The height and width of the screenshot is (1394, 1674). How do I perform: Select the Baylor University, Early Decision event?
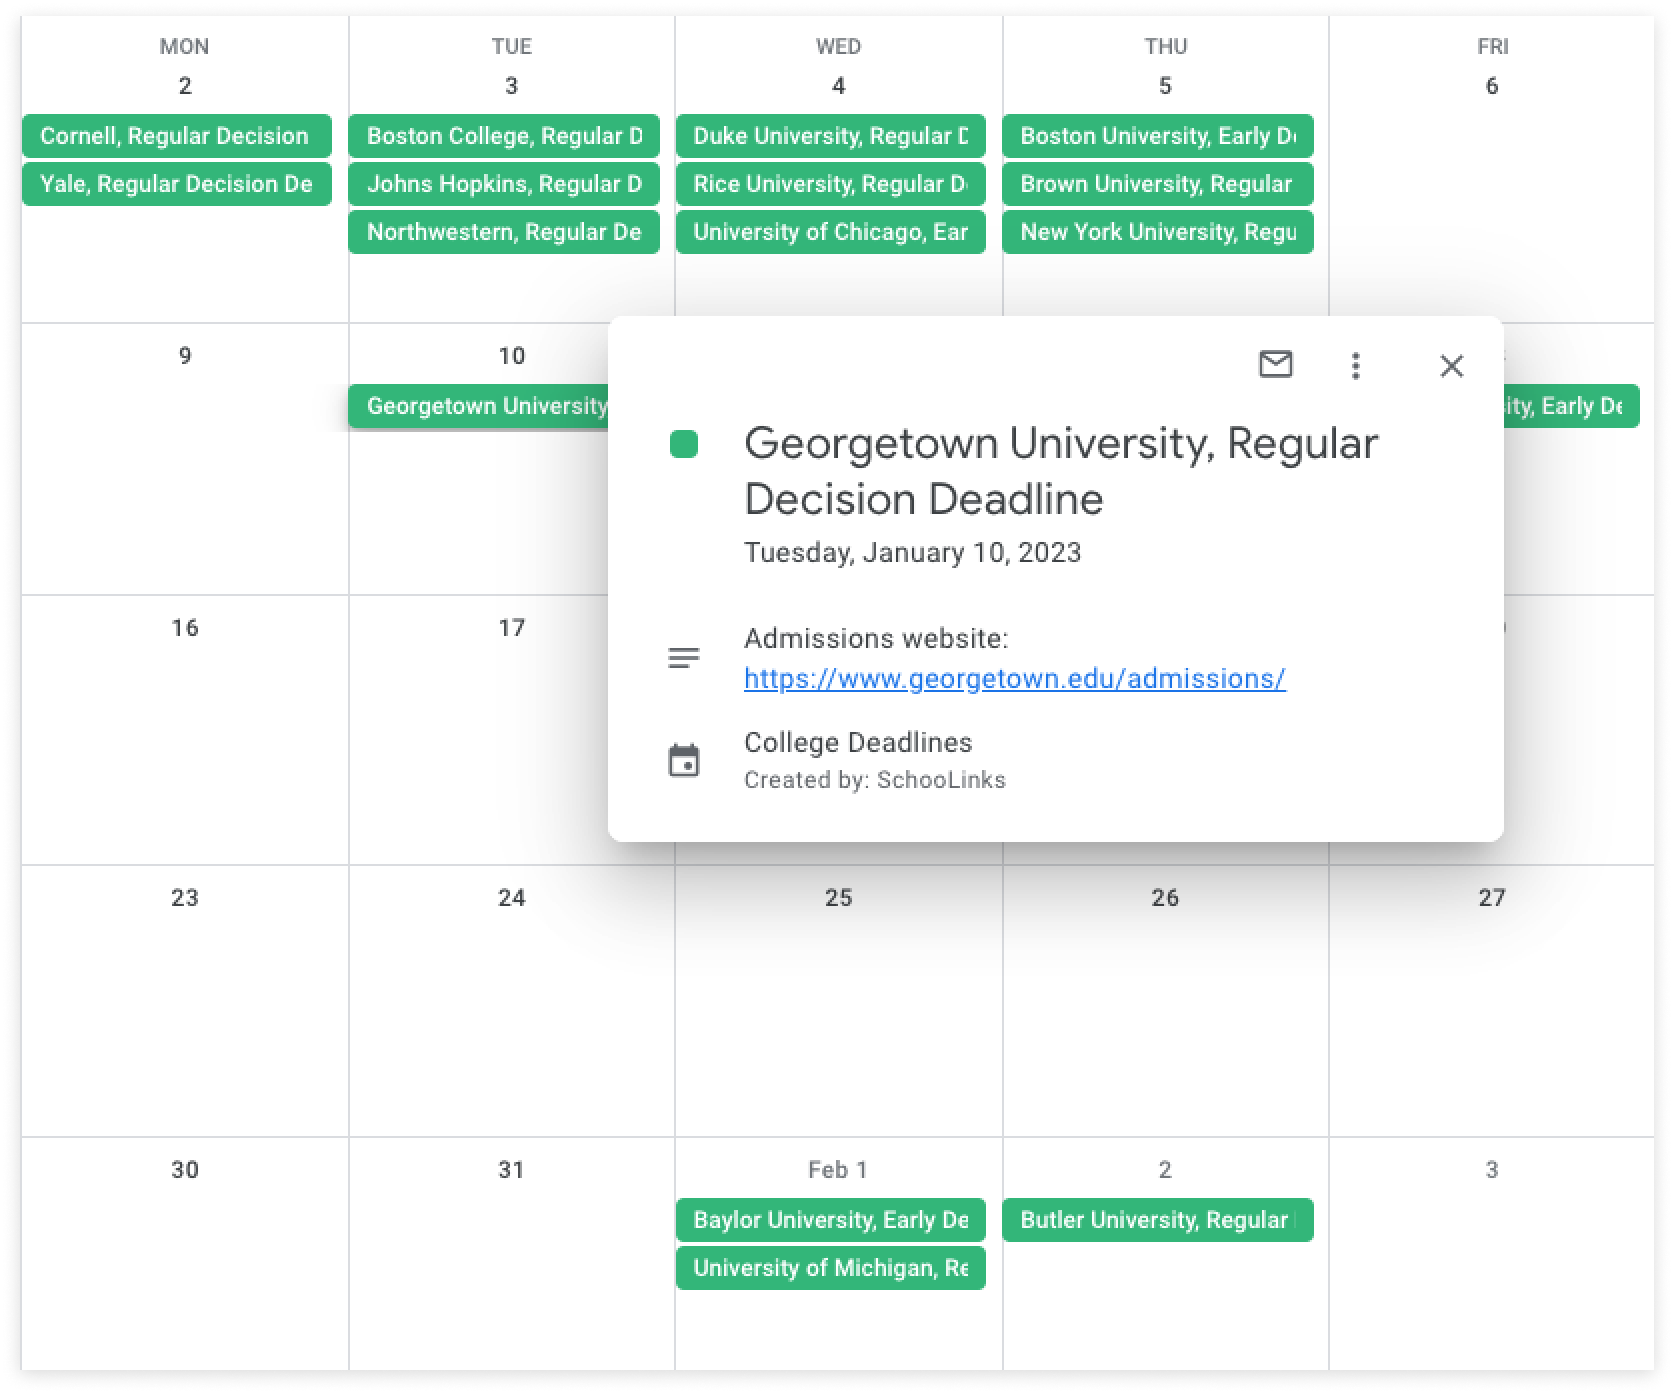point(830,1220)
